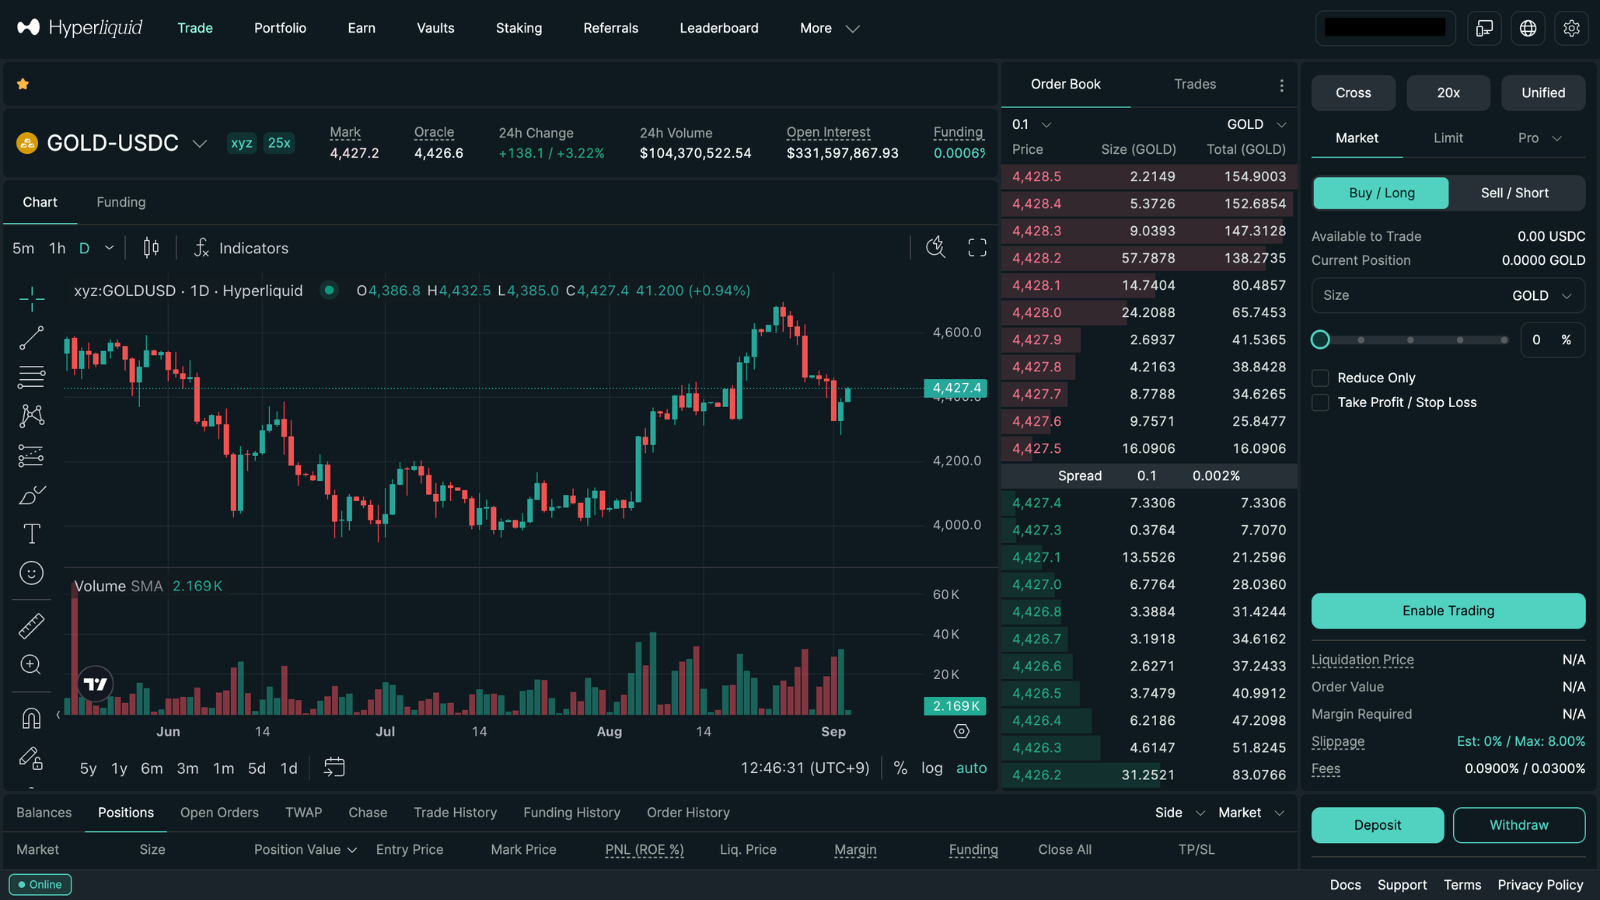Click the size percentage input field
The height and width of the screenshot is (900, 1600).
pyautogui.click(x=1552, y=340)
